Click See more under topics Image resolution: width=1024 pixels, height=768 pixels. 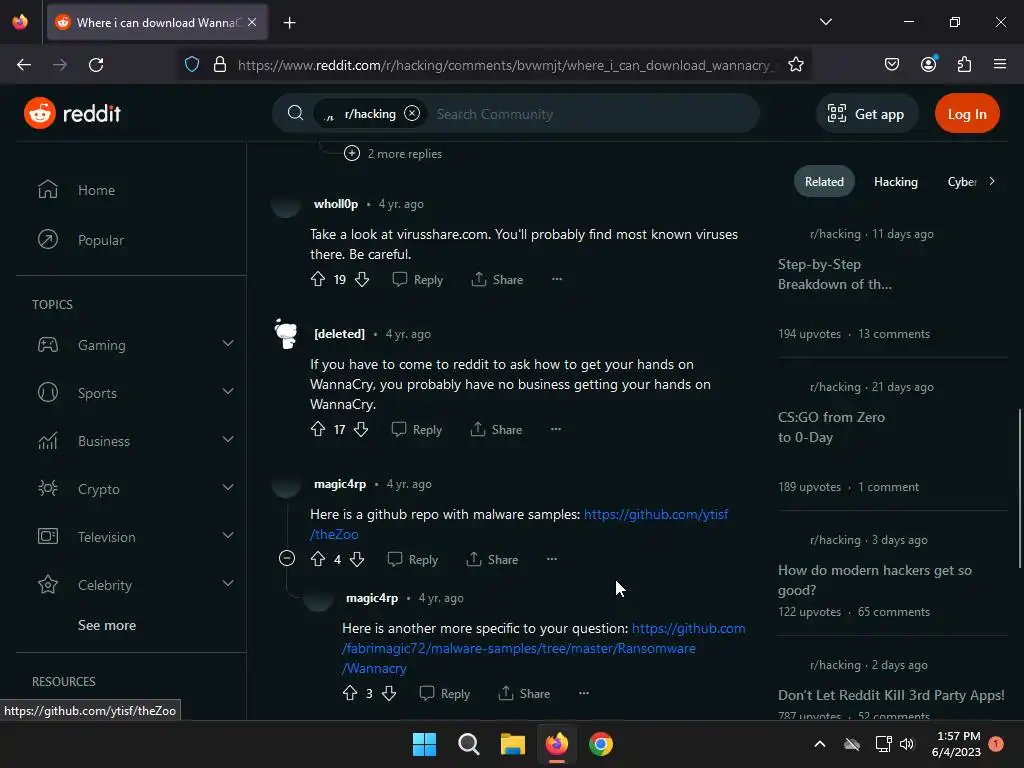coord(107,625)
